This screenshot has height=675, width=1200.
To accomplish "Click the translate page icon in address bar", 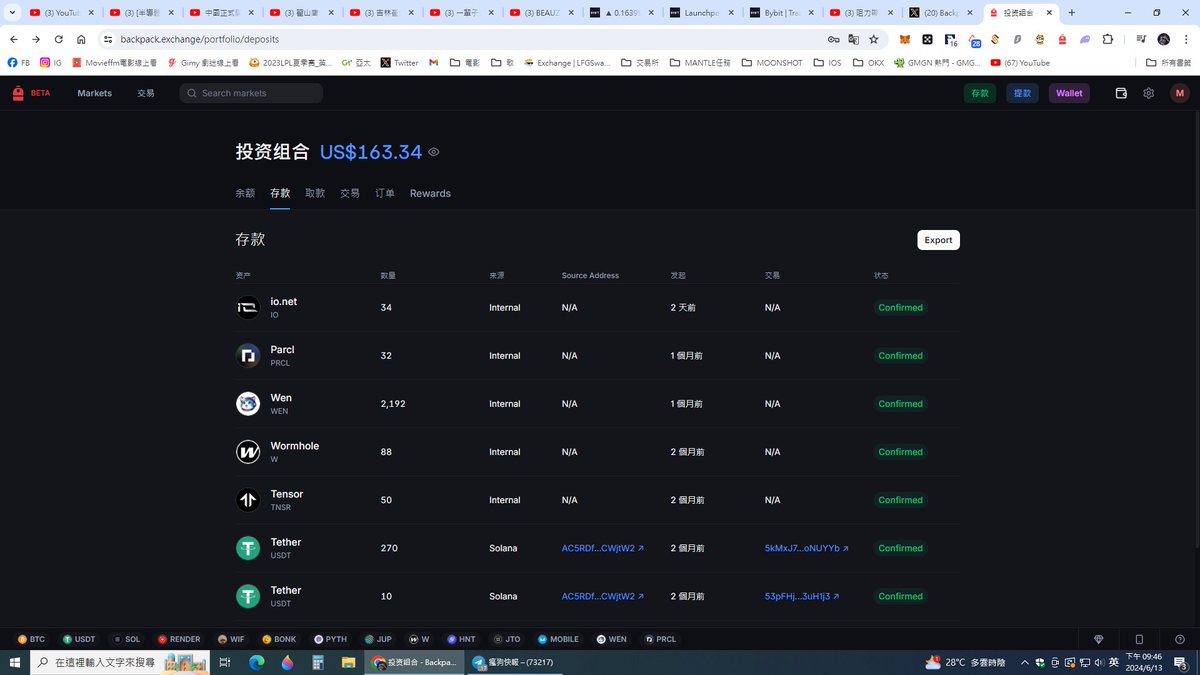I will click(x=853, y=39).
